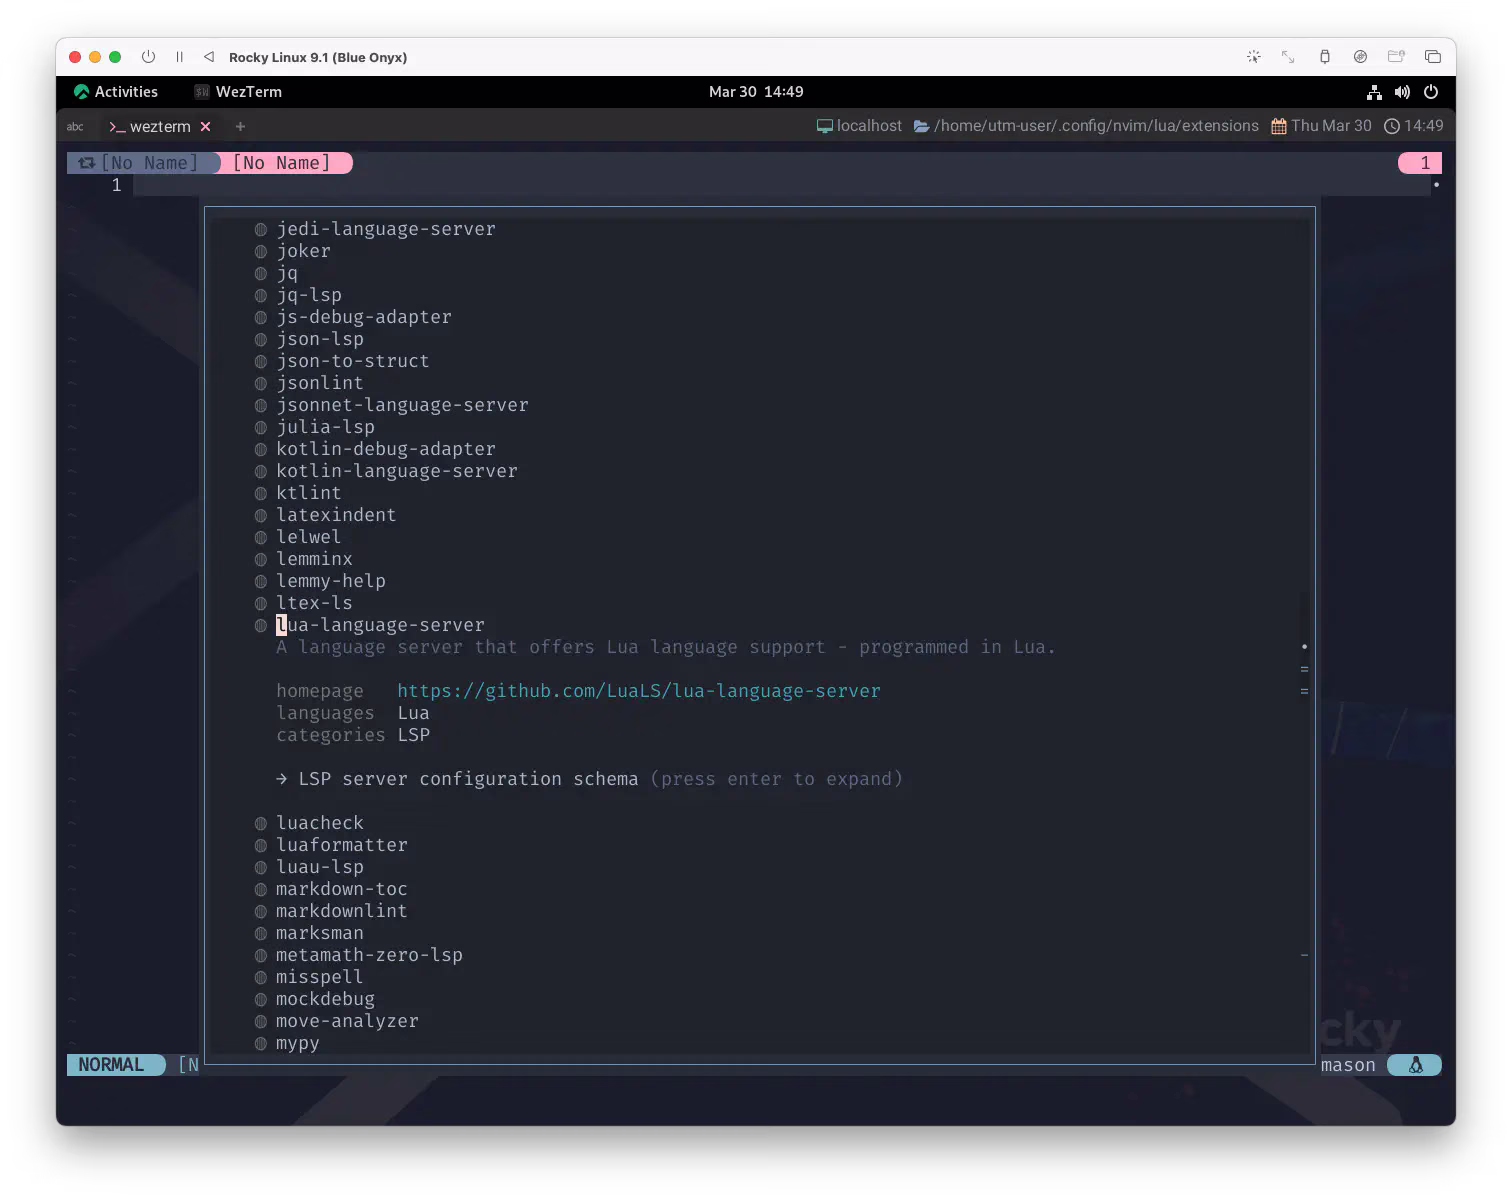Click the package icon beside jq-lsp
1512x1200 pixels.
[x=261, y=295]
